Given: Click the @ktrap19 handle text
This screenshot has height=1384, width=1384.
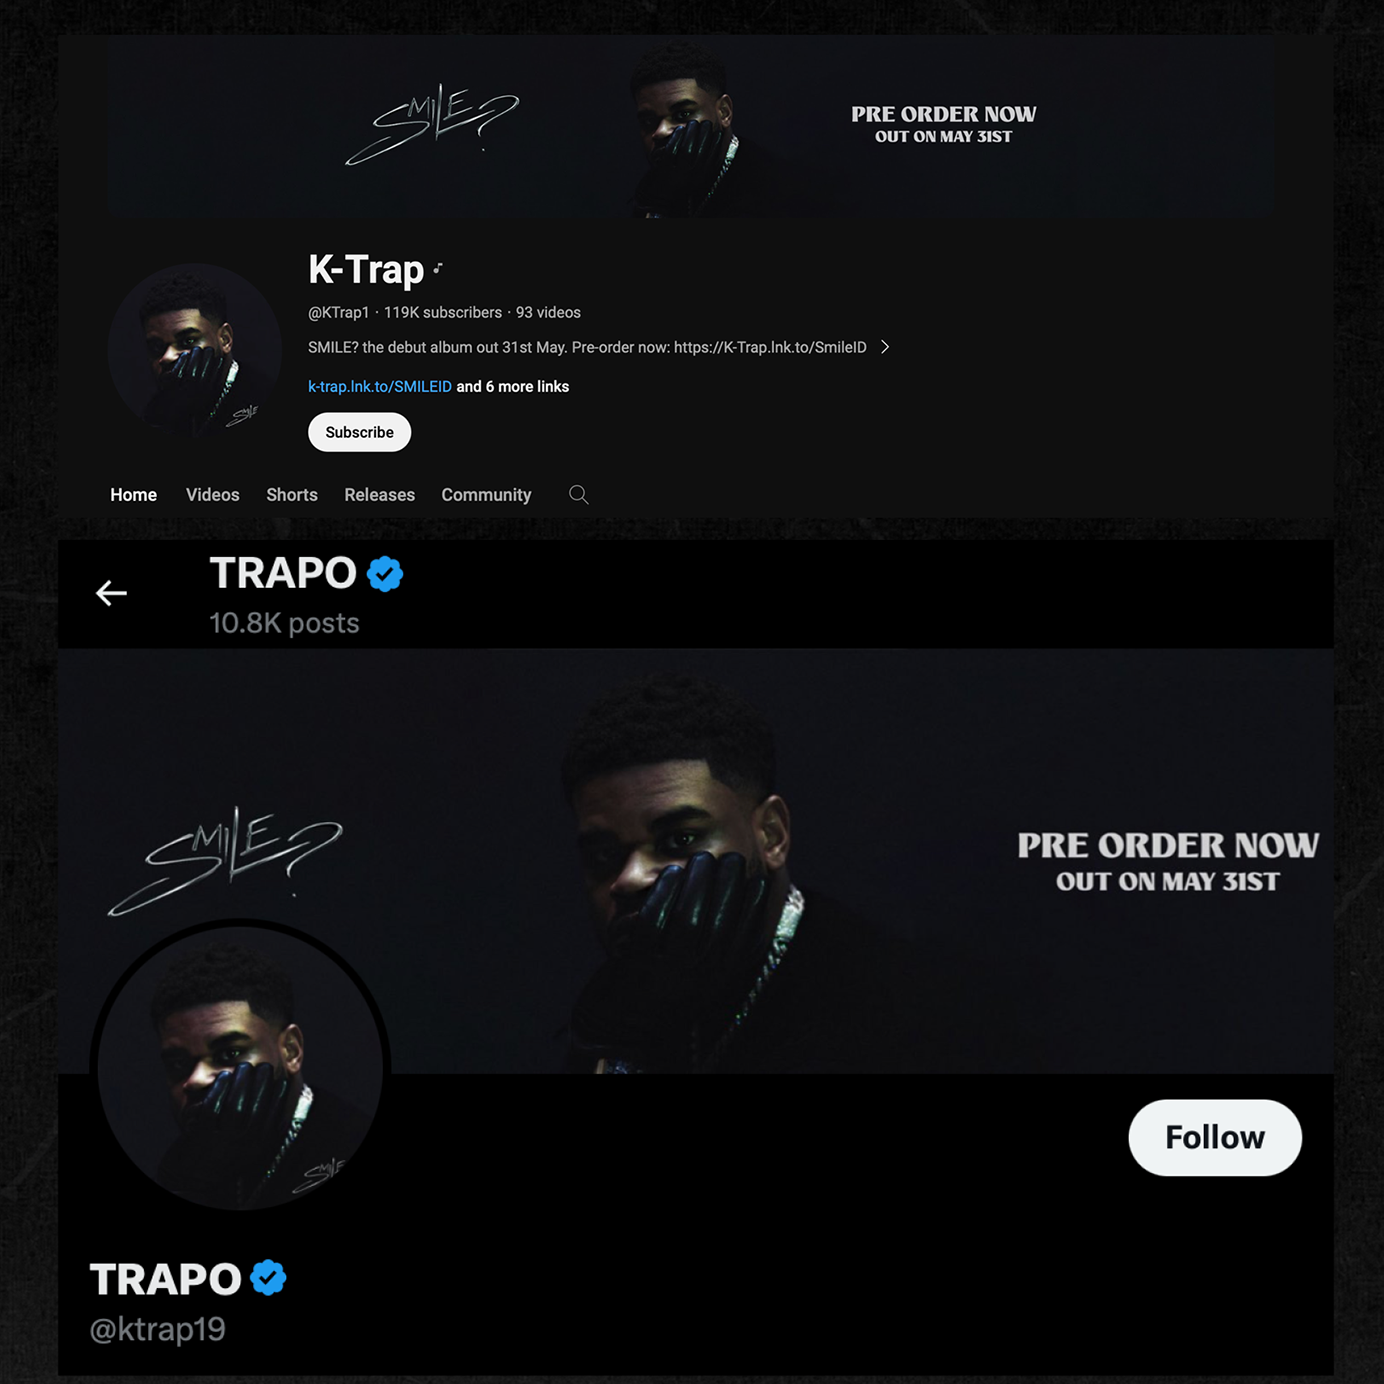Looking at the screenshot, I should click(x=158, y=1330).
